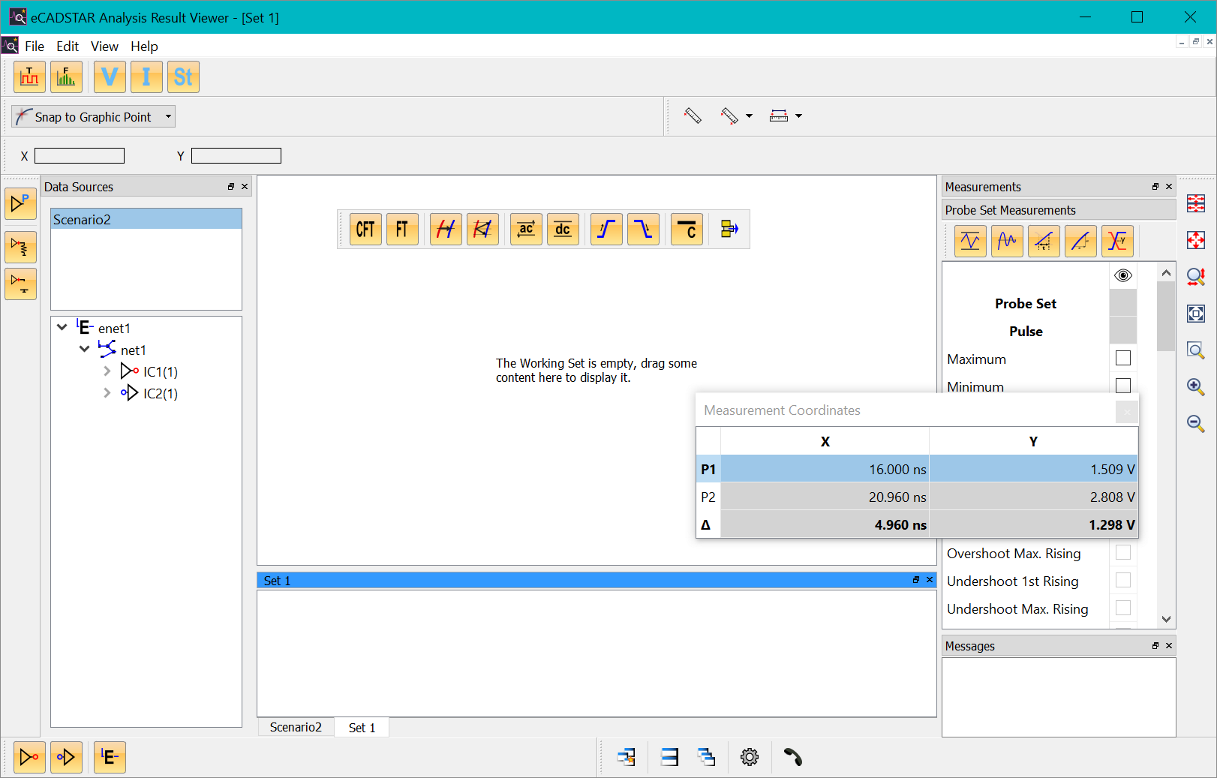Click the St toolbar icon

pos(183,77)
